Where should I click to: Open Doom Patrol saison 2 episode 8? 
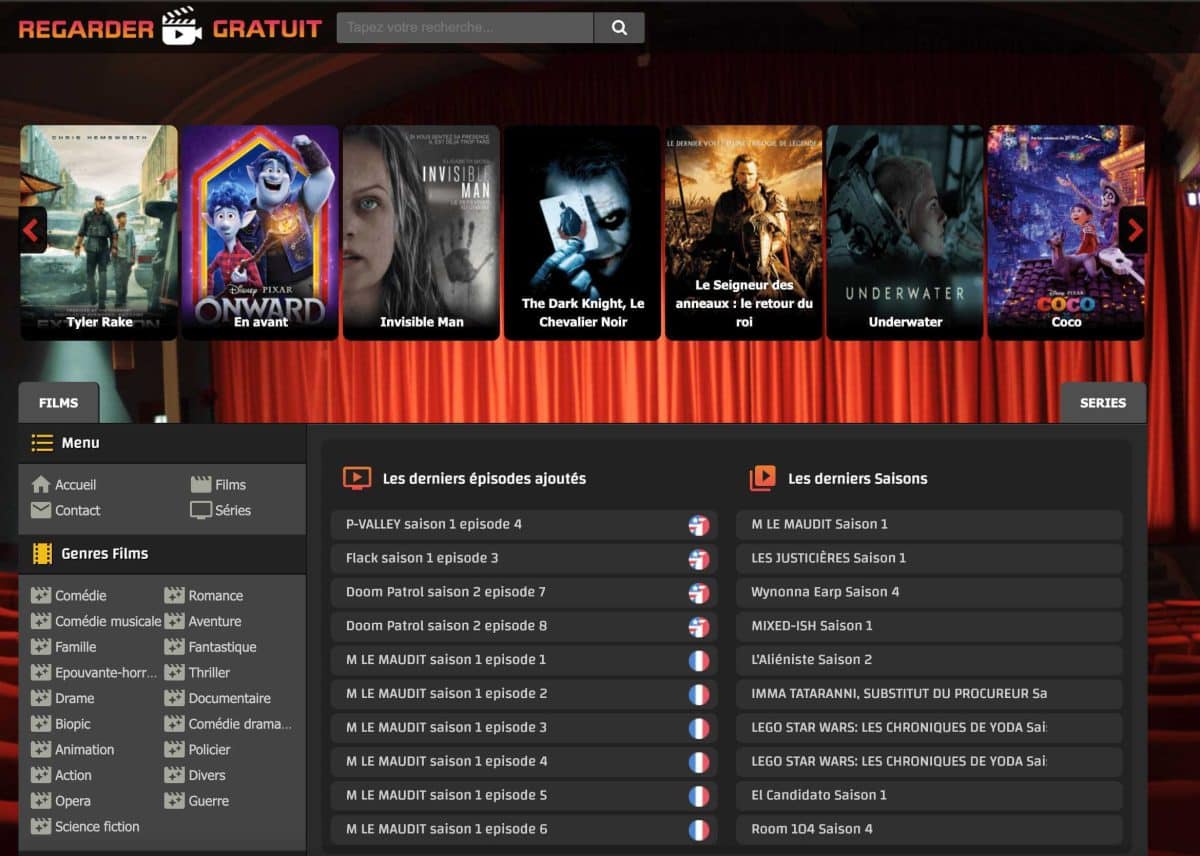click(x=524, y=626)
